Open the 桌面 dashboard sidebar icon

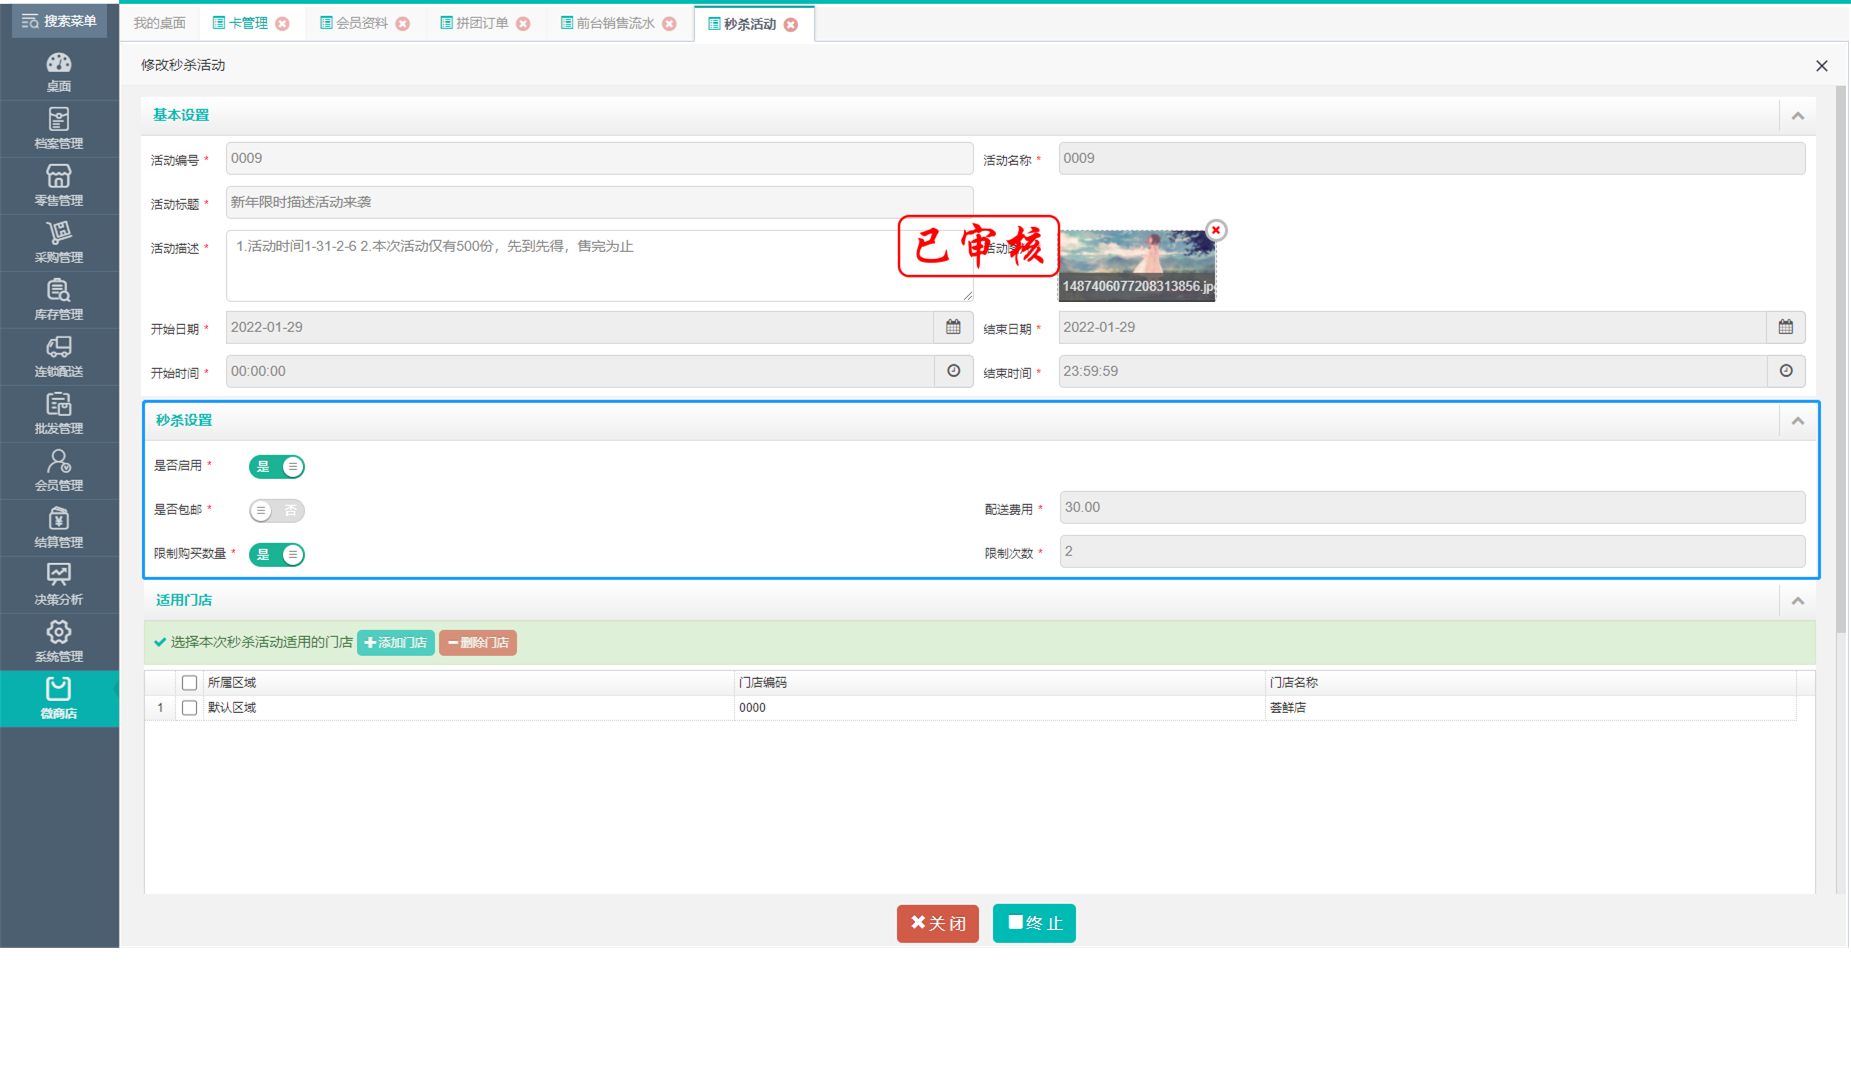pyautogui.click(x=59, y=72)
